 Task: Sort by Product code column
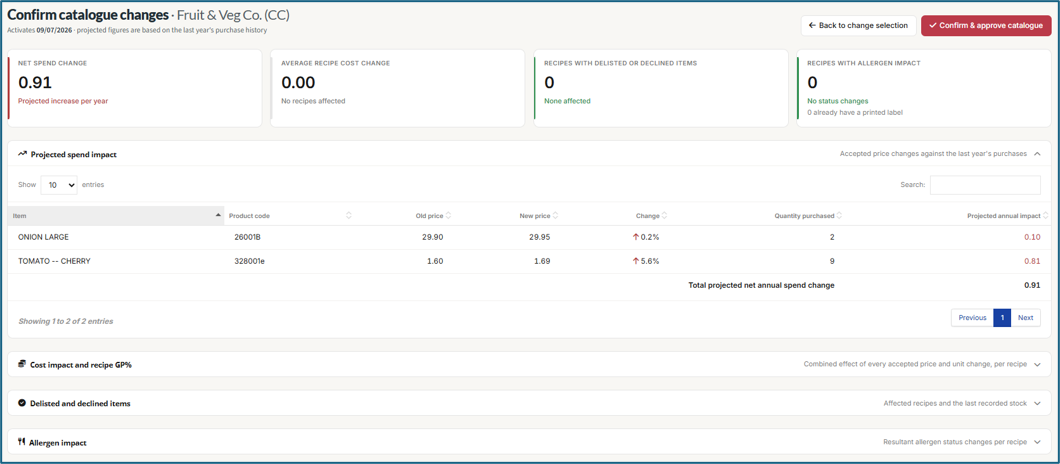pos(289,216)
